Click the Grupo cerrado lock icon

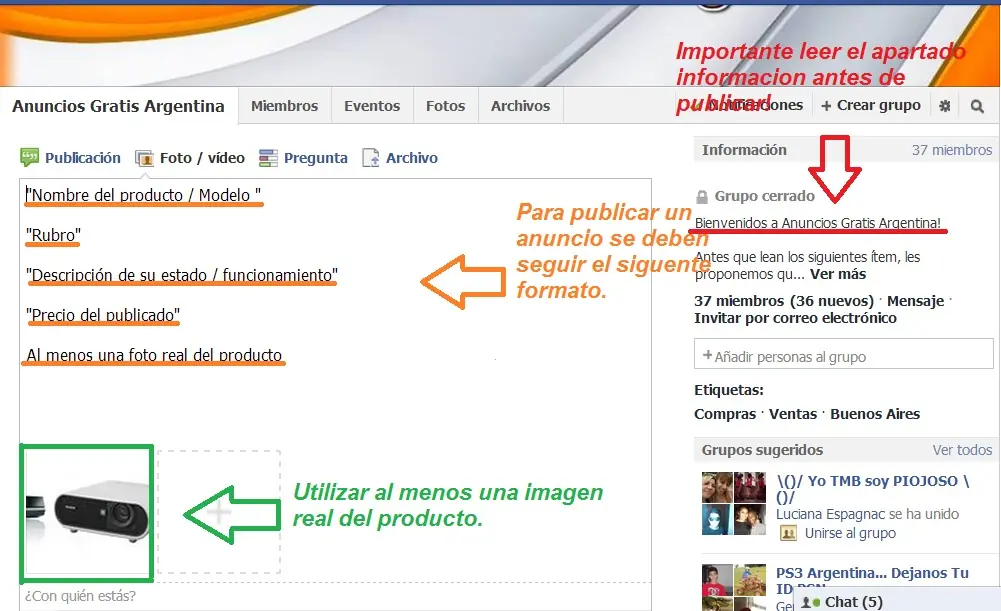click(702, 197)
